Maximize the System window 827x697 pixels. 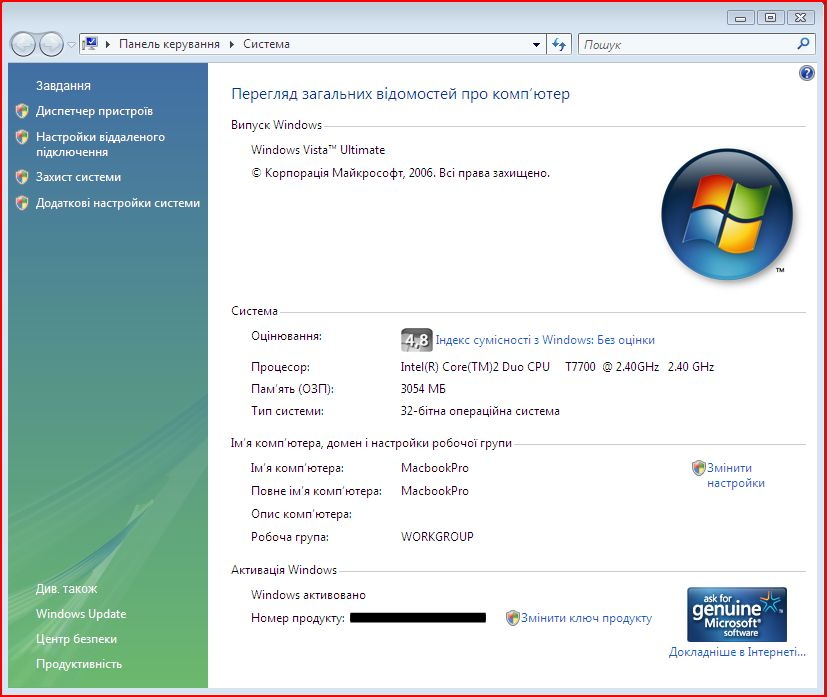click(771, 18)
